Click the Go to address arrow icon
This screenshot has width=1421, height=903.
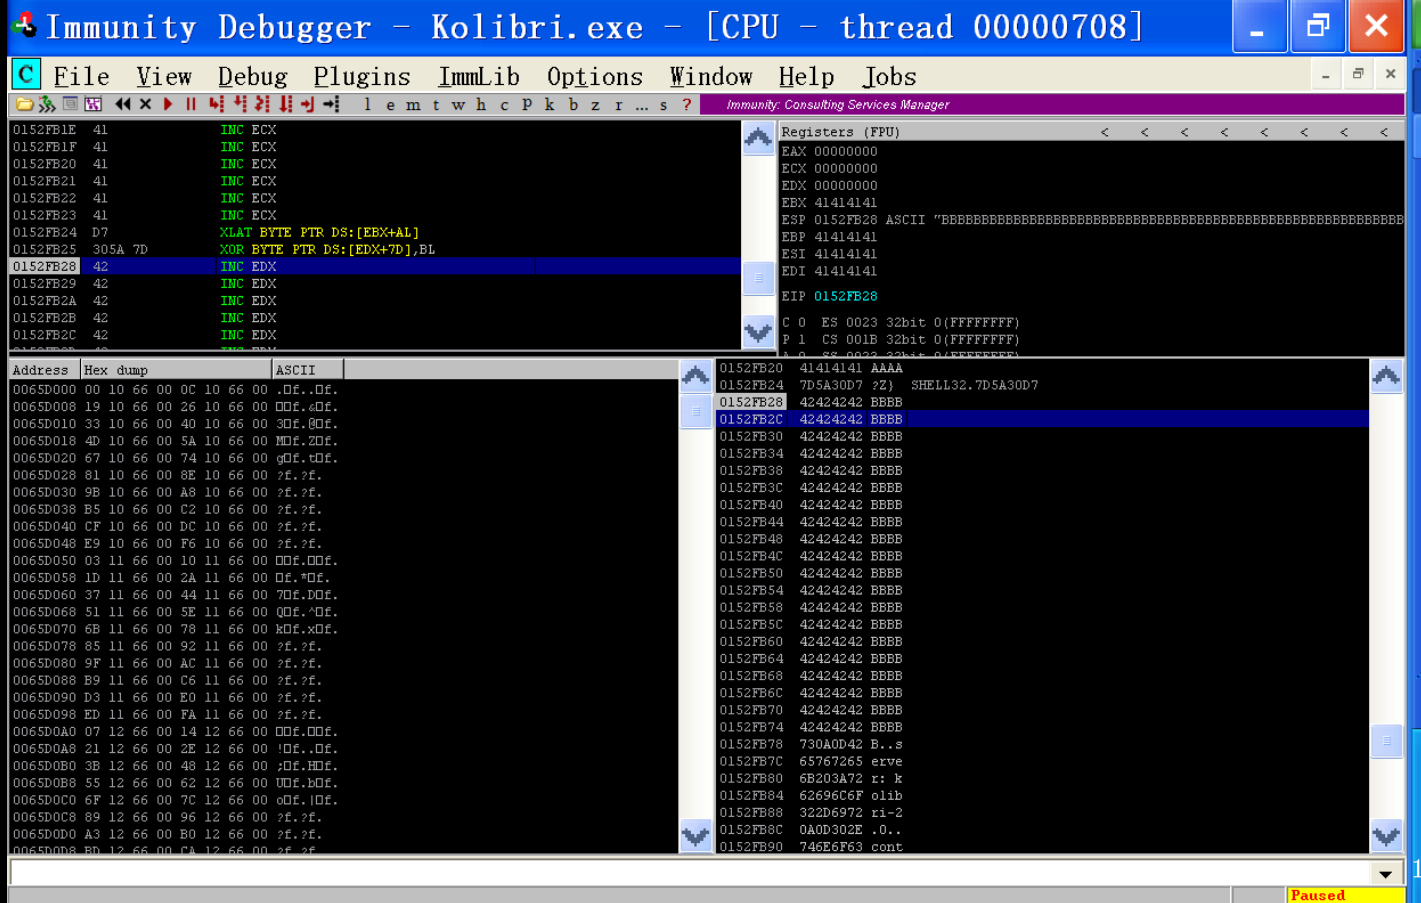331,104
